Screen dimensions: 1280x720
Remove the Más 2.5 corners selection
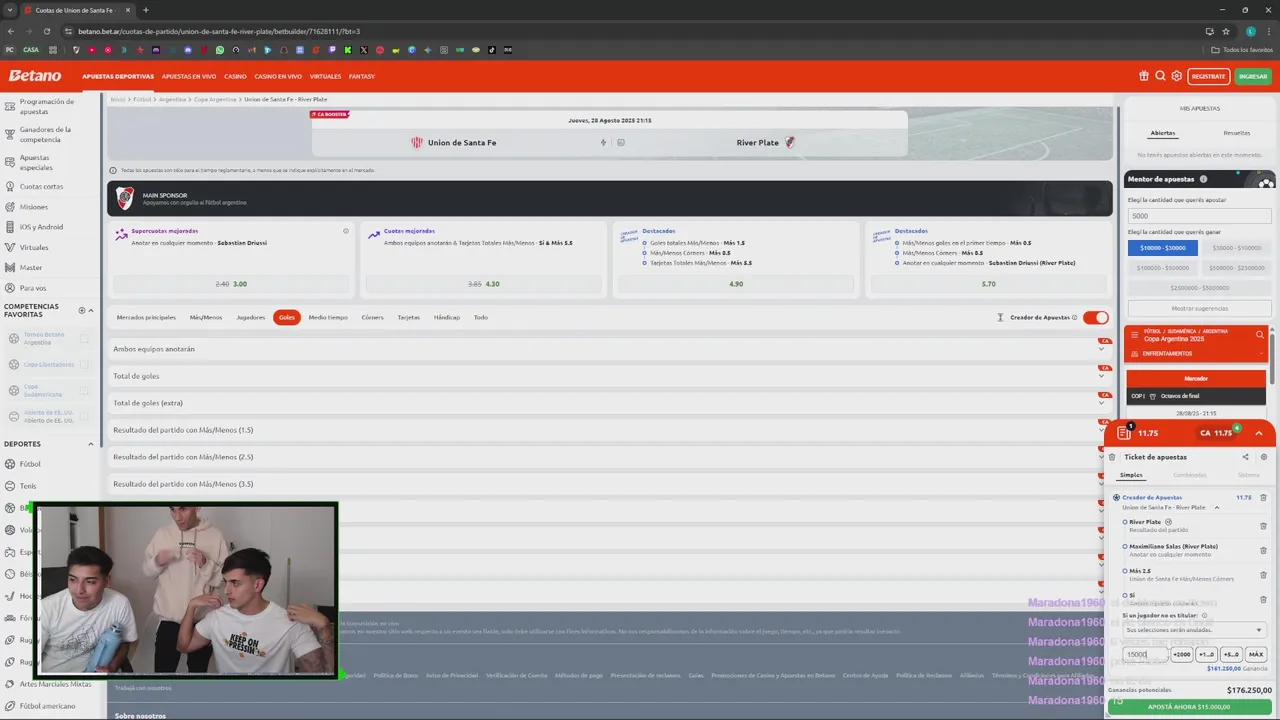(1263, 574)
